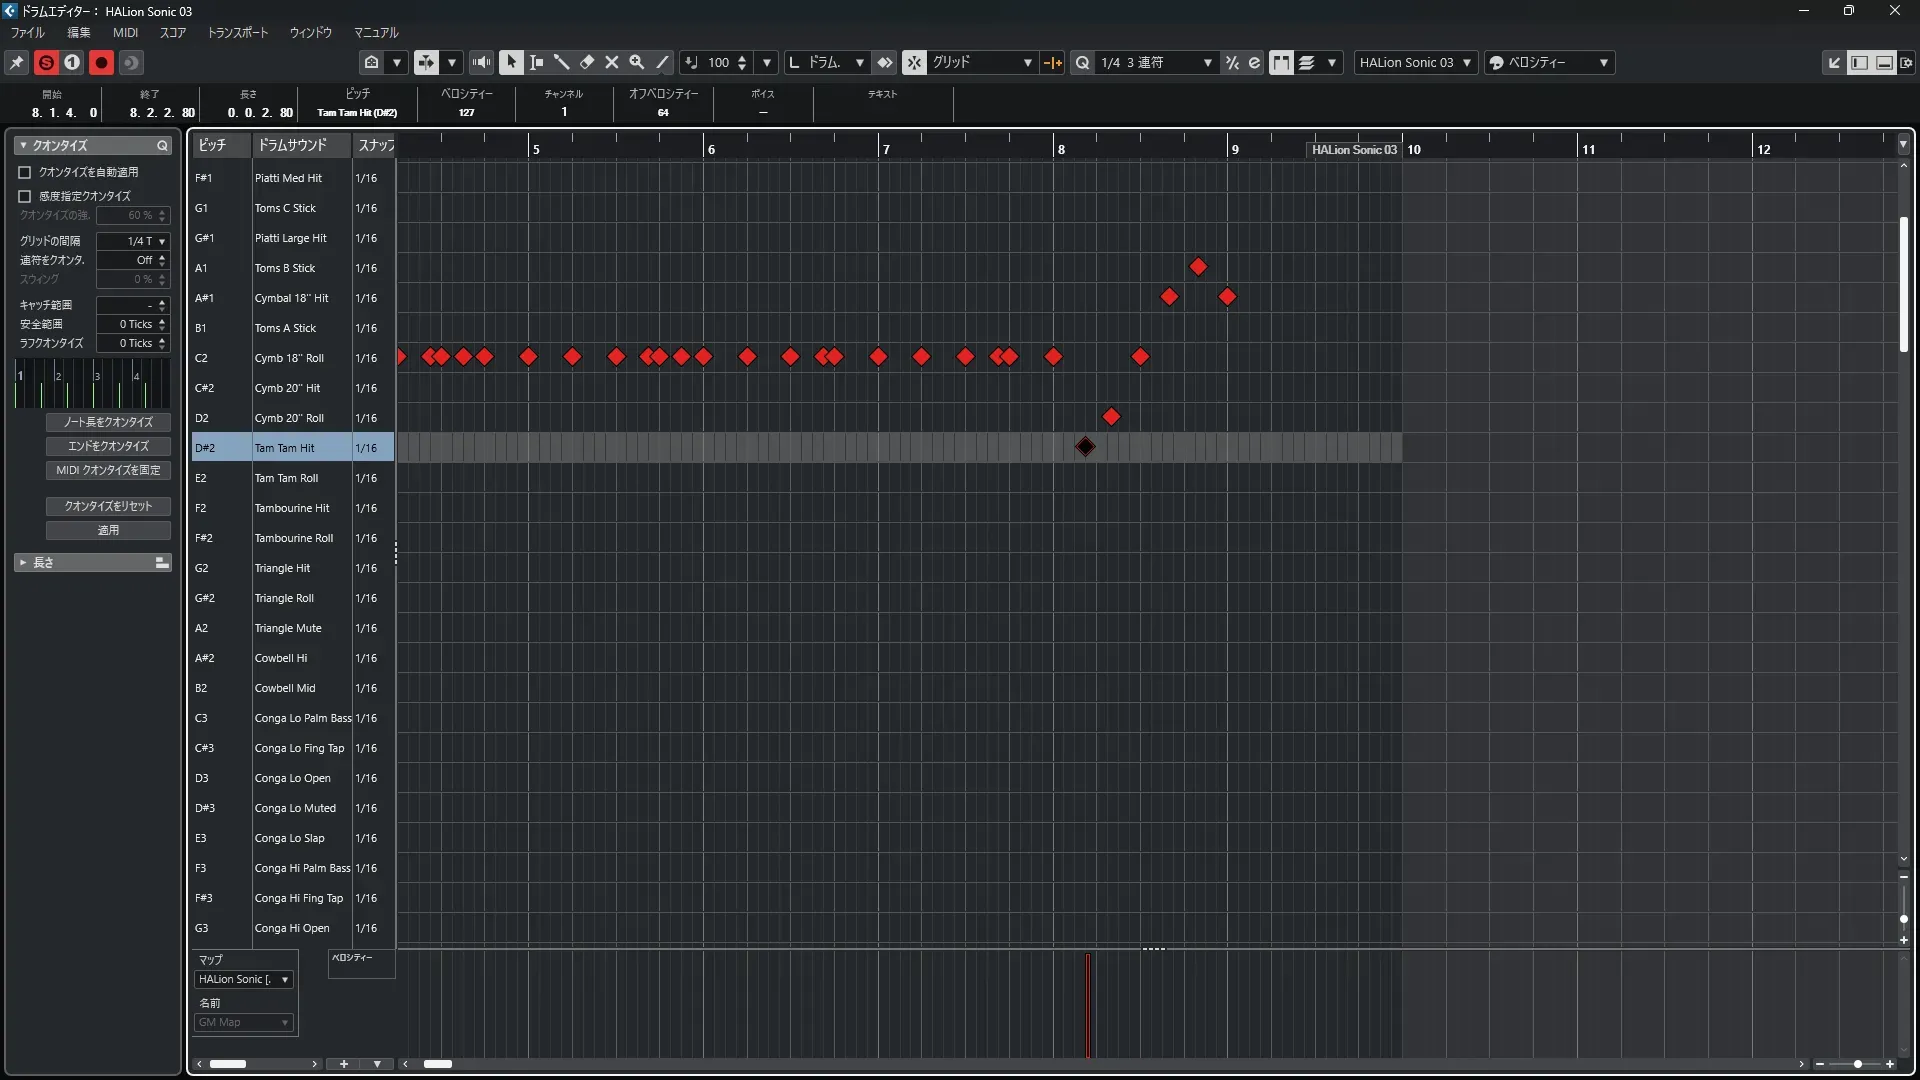
Task: Open the HALion Sonic map dropdown
Action: point(243,980)
